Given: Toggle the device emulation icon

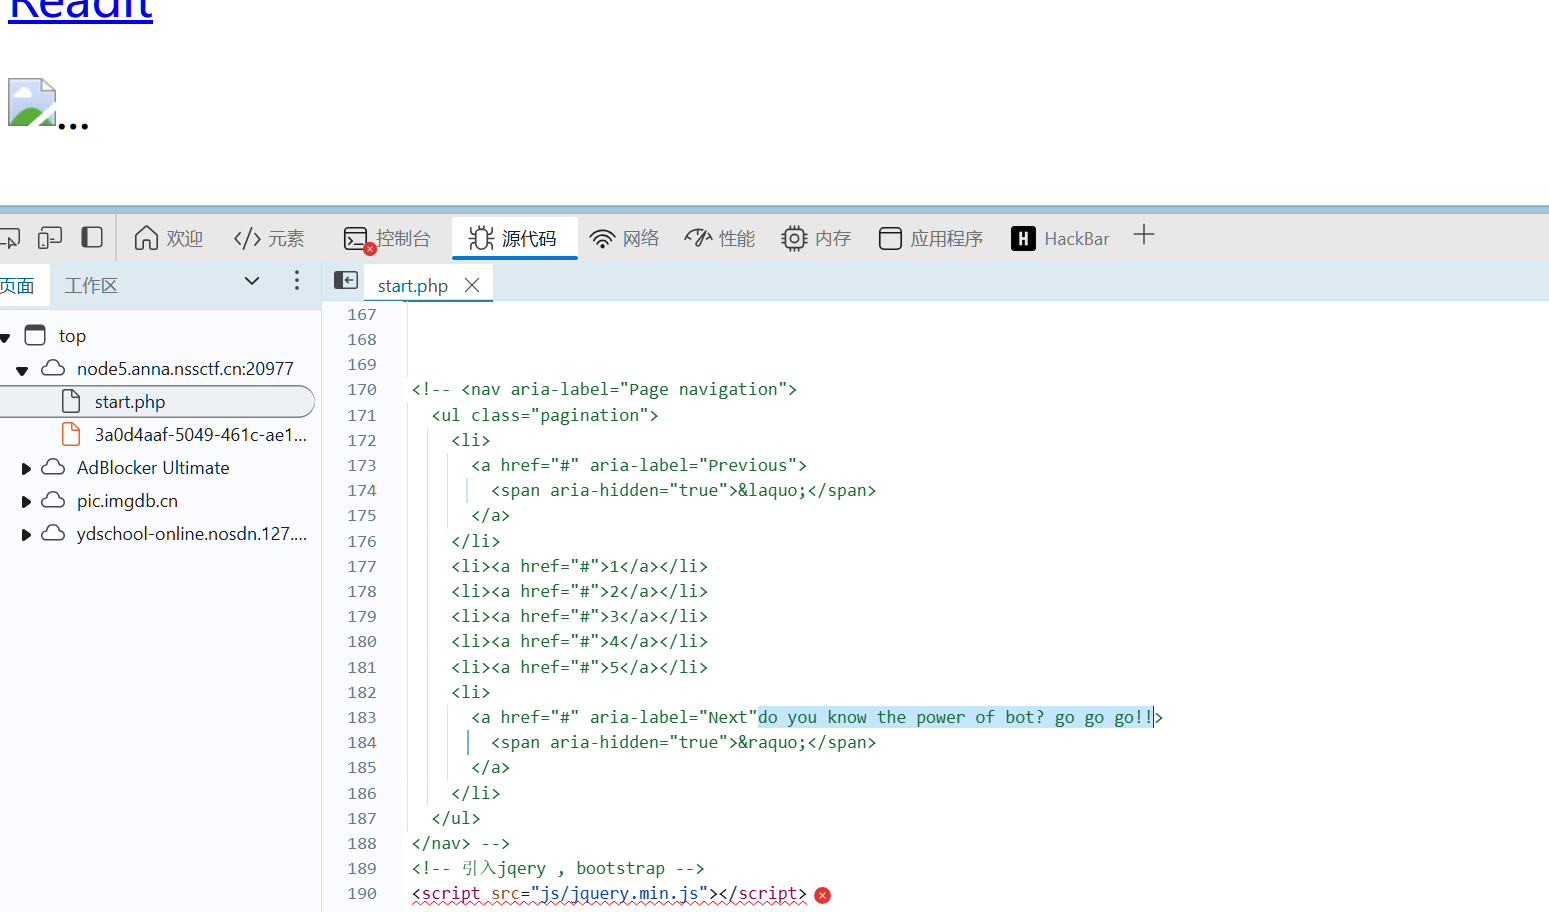Looking at the screenshot, I should (49, 238).
